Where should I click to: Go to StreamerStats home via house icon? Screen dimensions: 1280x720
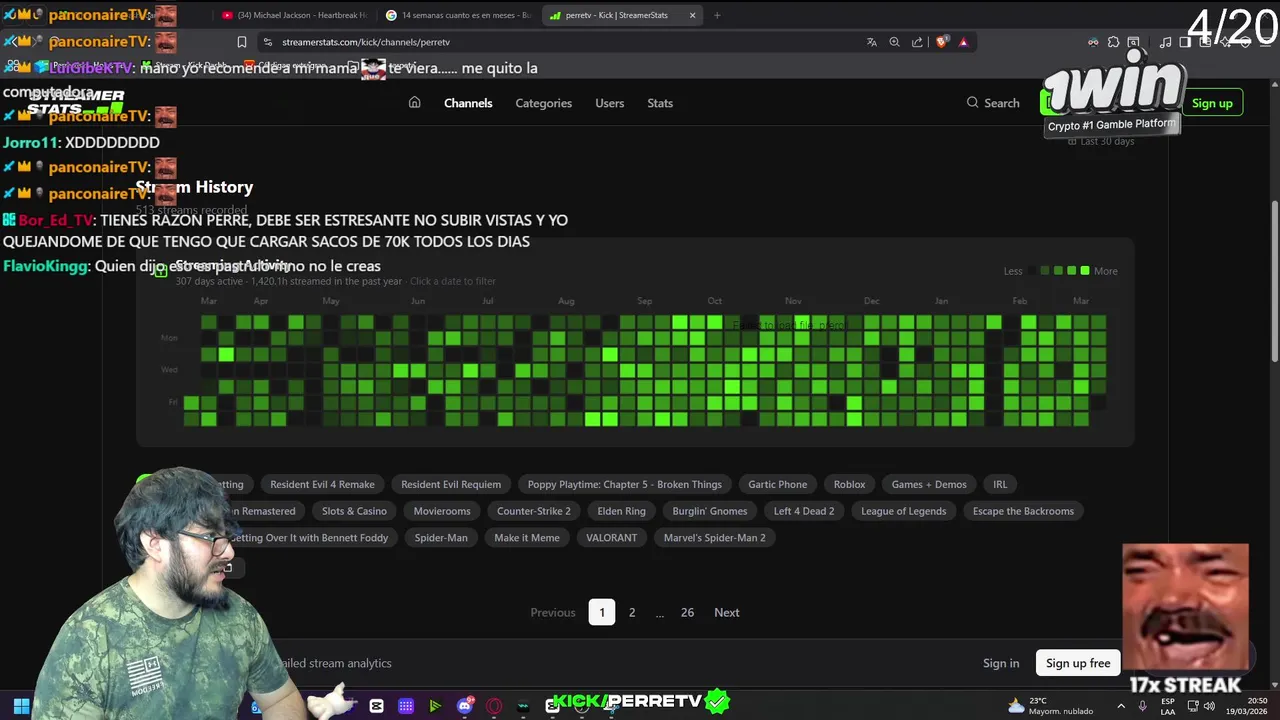point(414,103)
